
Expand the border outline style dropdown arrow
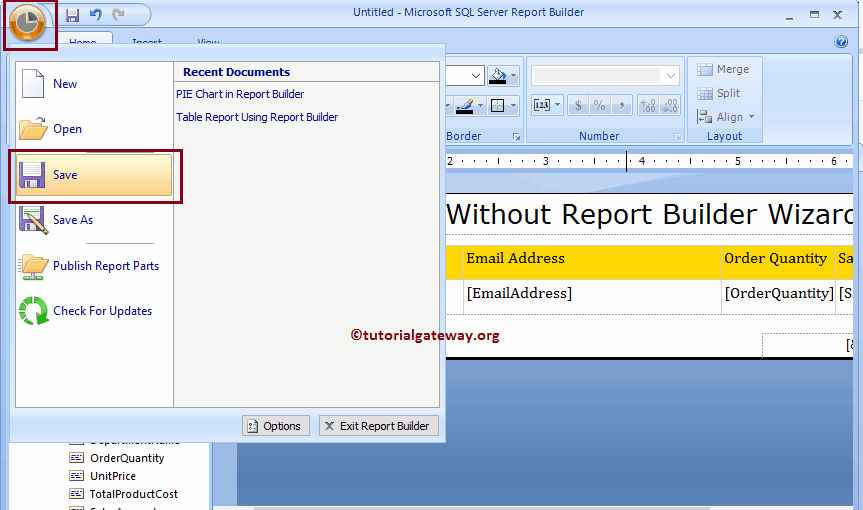(514, 106)
